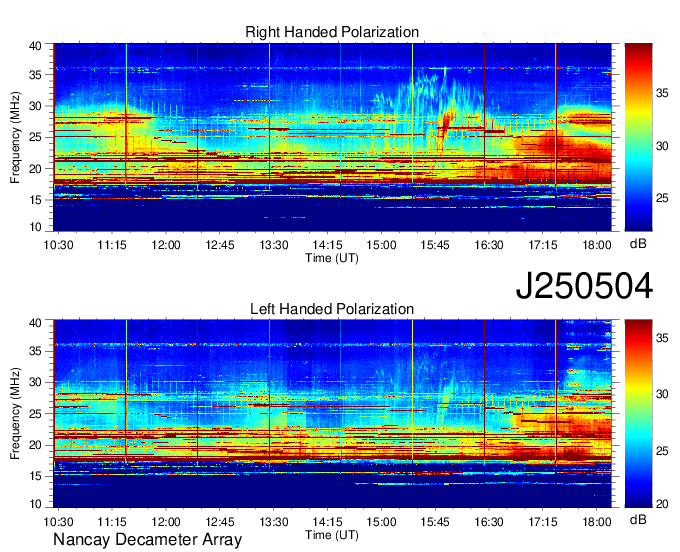680x552 pixels.
Task: Click the 20 dB tick on Left Handed colorbar
Action: [x=662, y=504]
